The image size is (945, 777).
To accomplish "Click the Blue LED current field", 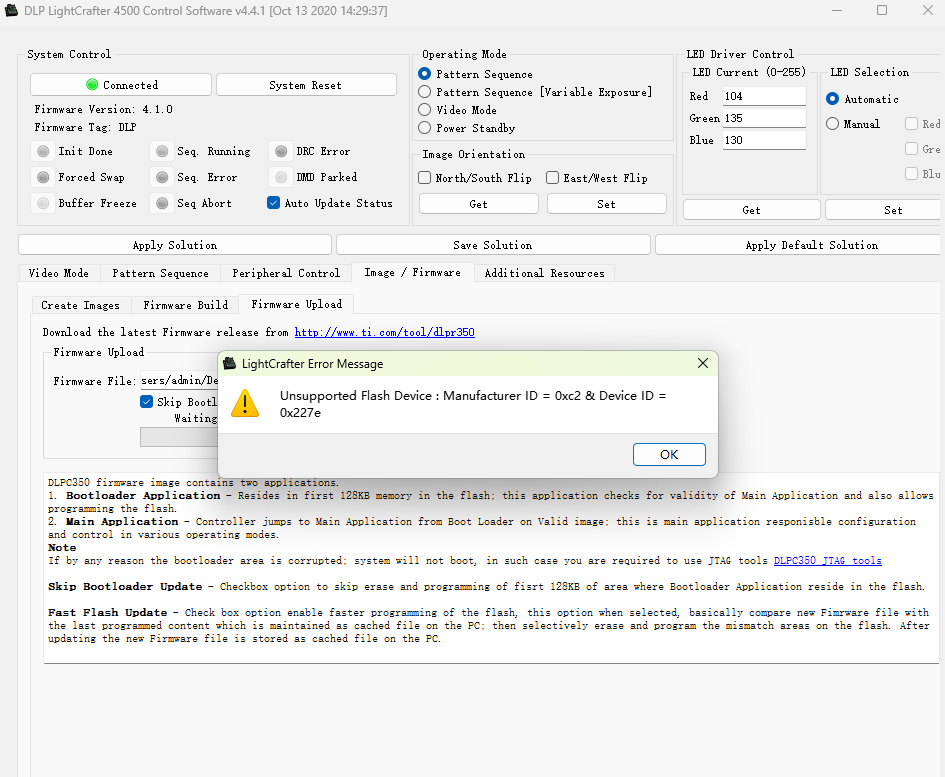I will 764,140.
